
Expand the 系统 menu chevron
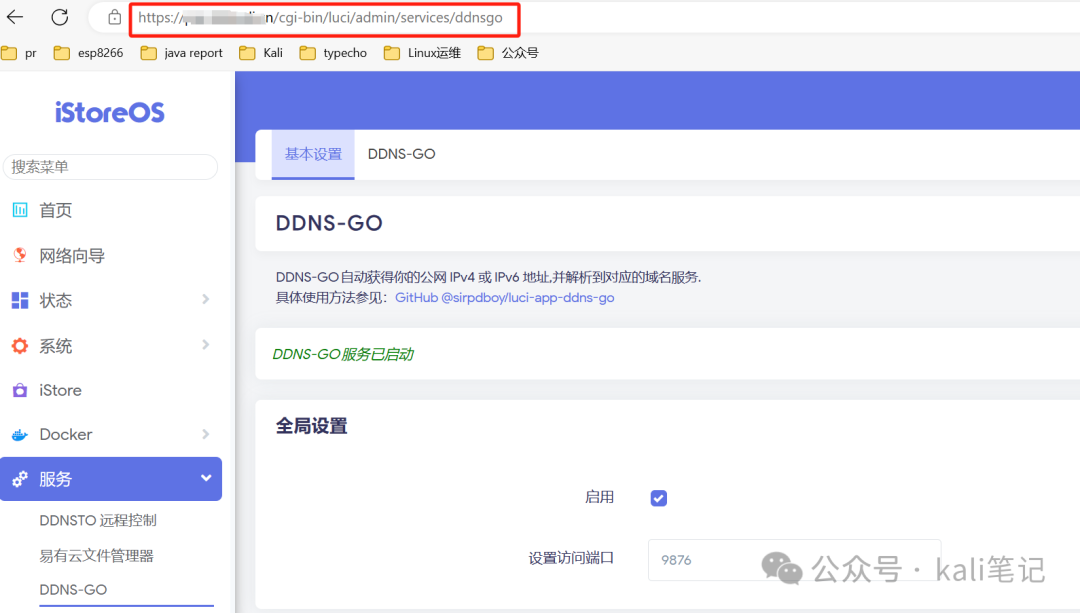[205, 344]
